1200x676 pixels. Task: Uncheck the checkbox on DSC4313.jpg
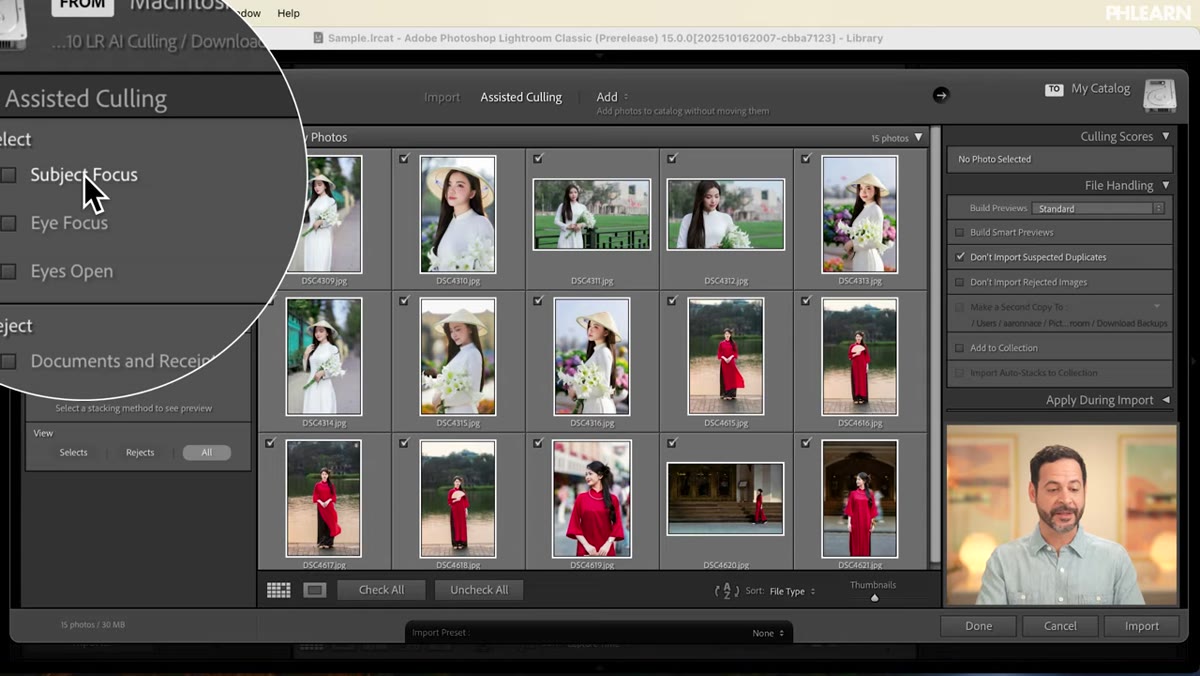[806, 158]
